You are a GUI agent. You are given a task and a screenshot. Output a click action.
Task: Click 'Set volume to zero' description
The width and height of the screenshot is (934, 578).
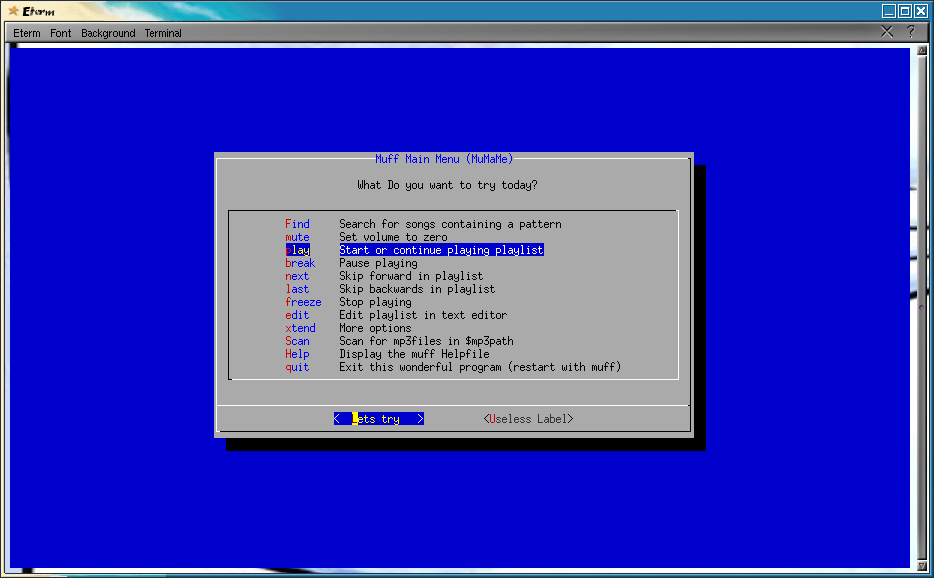[x=393, y=237]
